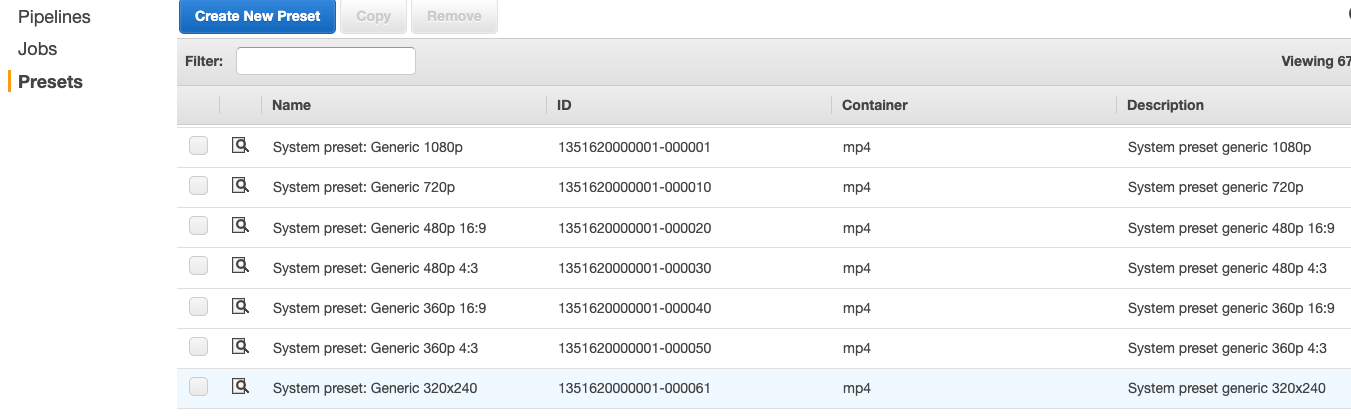
Task: Select Presets in the sidebar
Action: pyautogui.click(x=50, y=82)
